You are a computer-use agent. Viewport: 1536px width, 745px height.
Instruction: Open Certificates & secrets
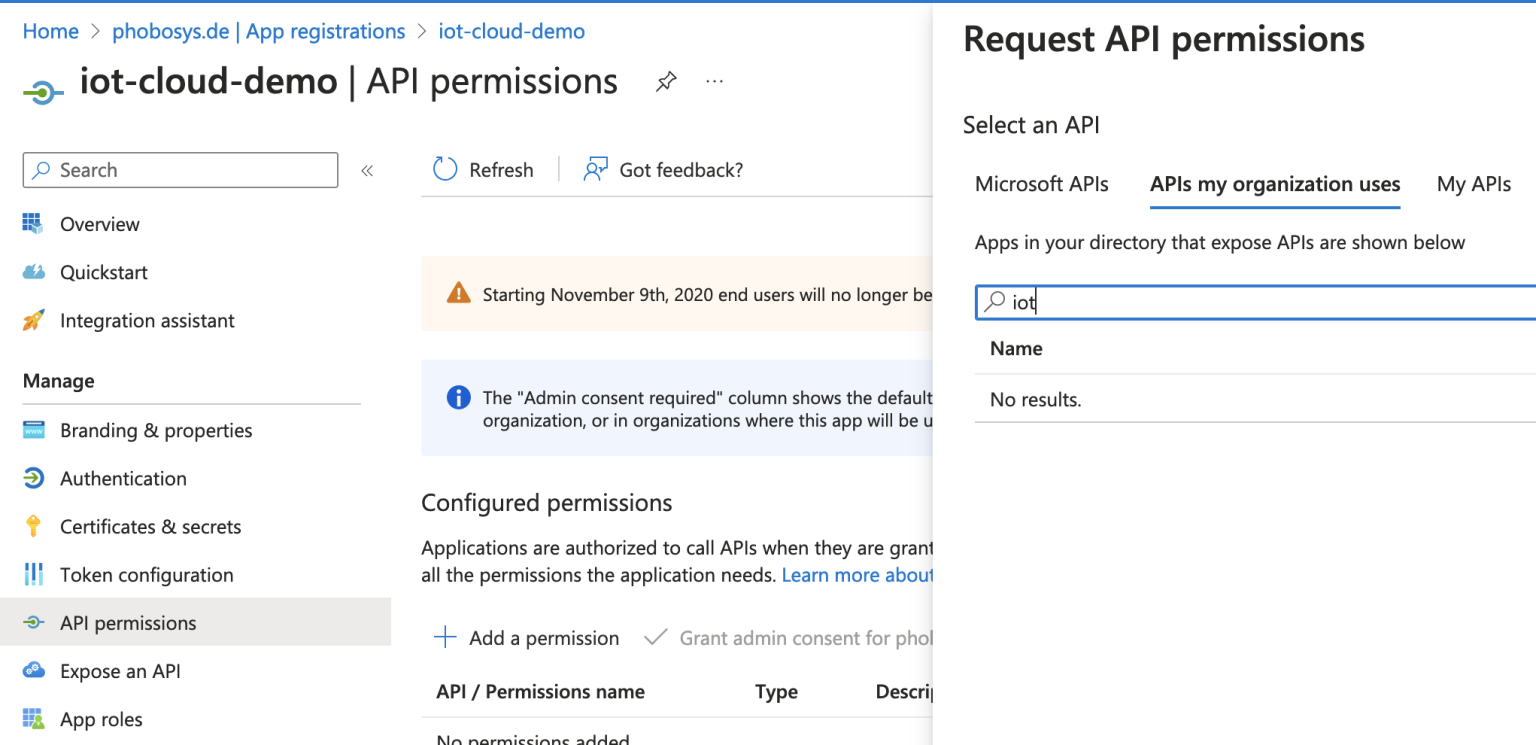151,526
